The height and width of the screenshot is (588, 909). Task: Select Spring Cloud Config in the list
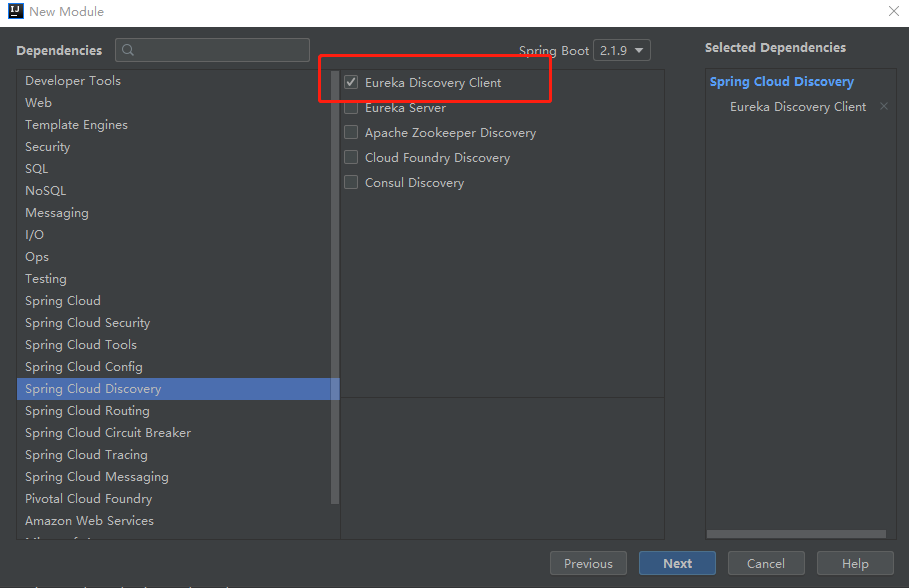click(83, 367)
